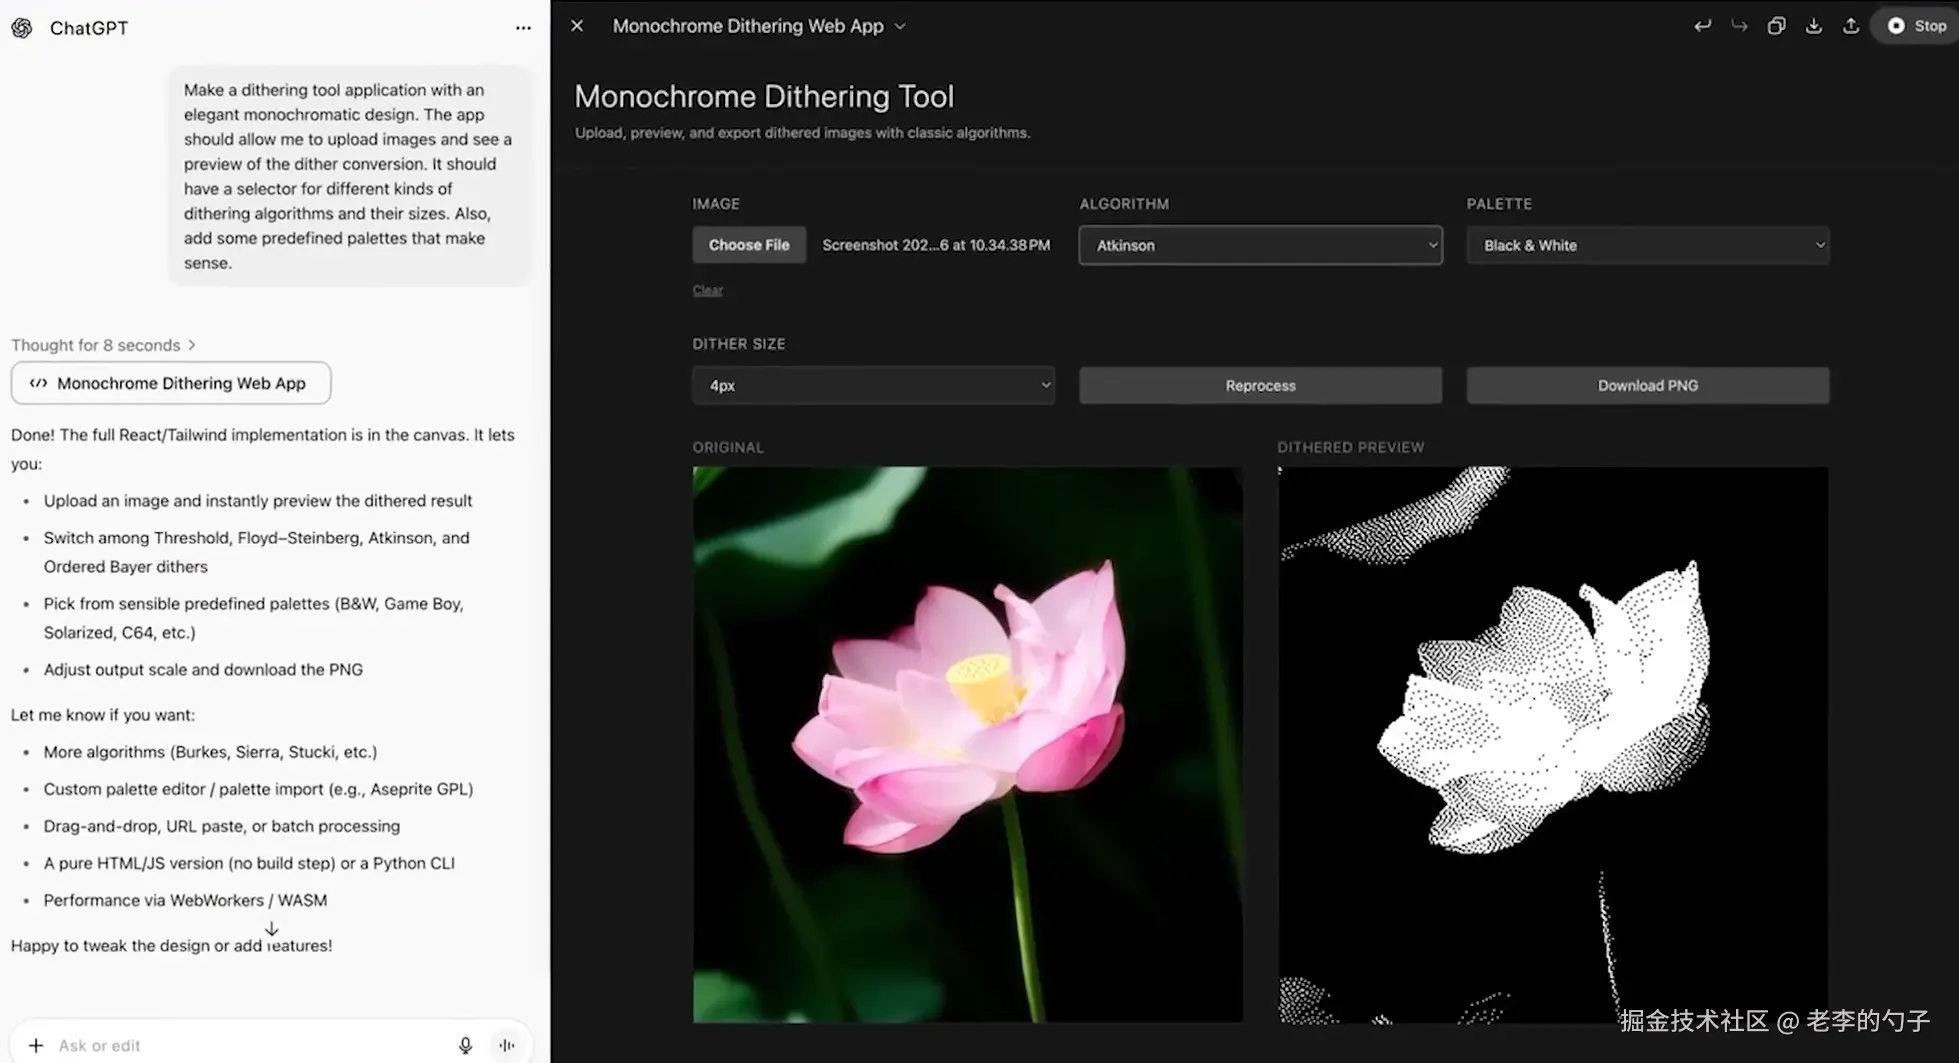1959x1063 pixels.
Task: Click the 'DITHERED PREVIEW' label
Action: 1350,447
